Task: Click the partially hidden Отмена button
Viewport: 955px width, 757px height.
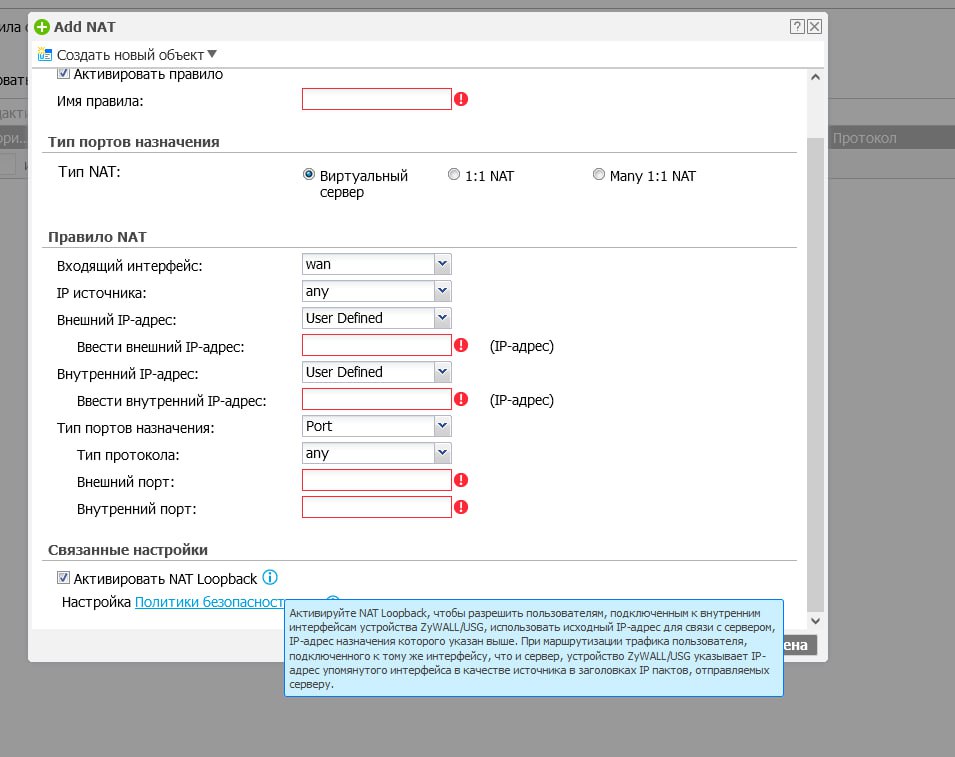Action: click(800, 645)
